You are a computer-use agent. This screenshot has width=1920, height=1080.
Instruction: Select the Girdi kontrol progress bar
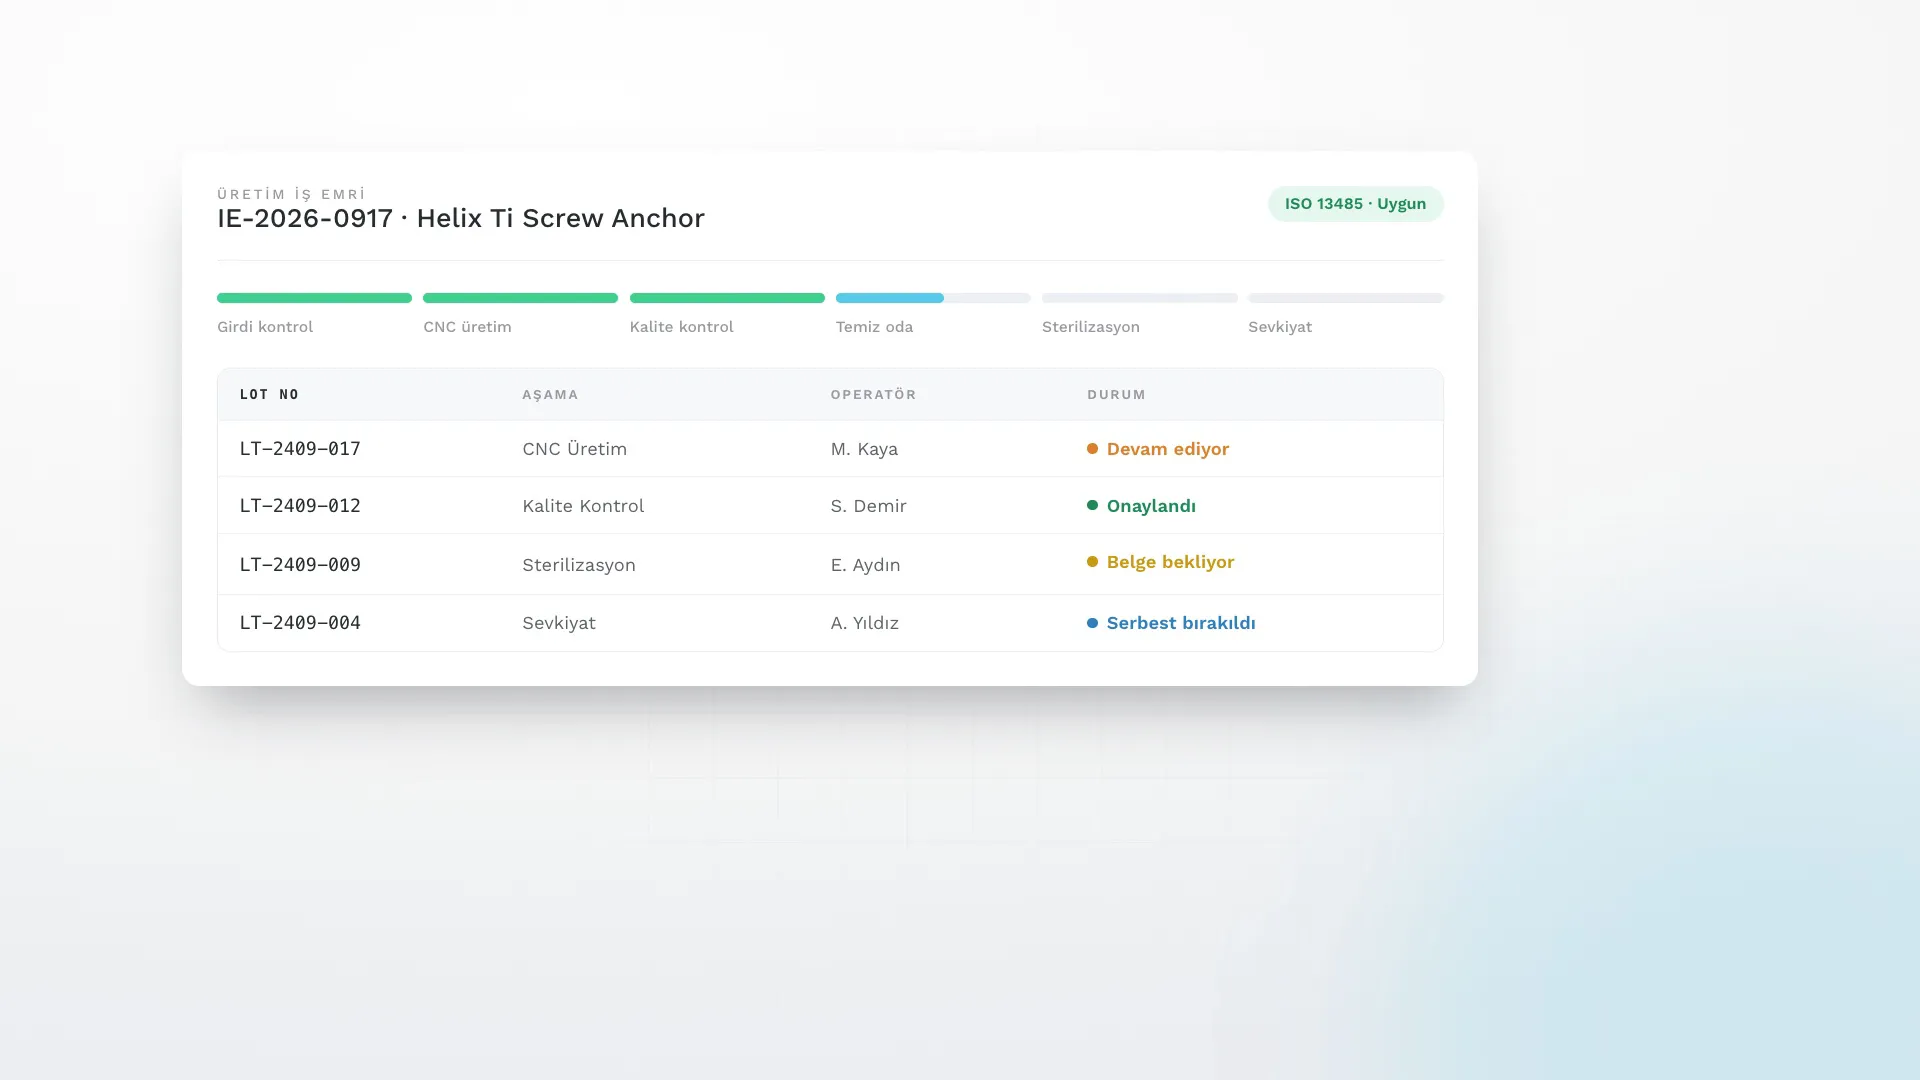(314, 298)
